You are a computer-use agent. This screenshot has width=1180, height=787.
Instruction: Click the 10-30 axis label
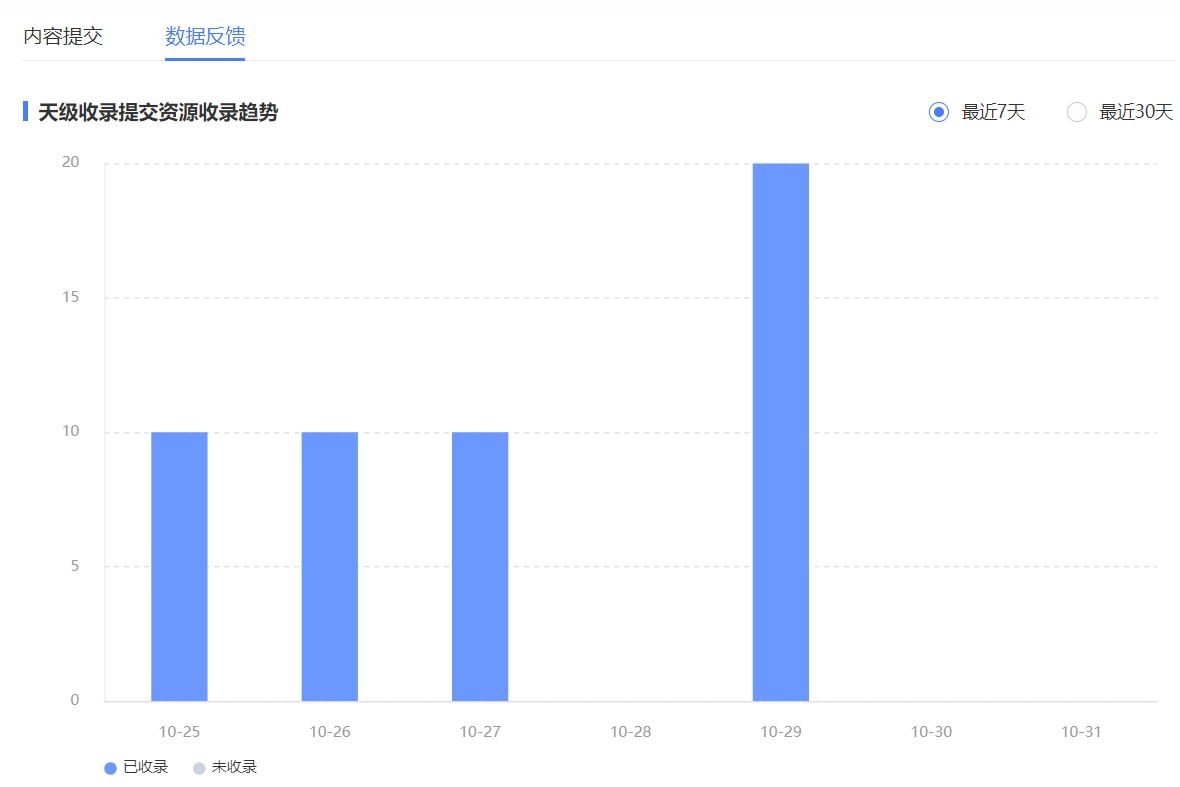point(931,731)
